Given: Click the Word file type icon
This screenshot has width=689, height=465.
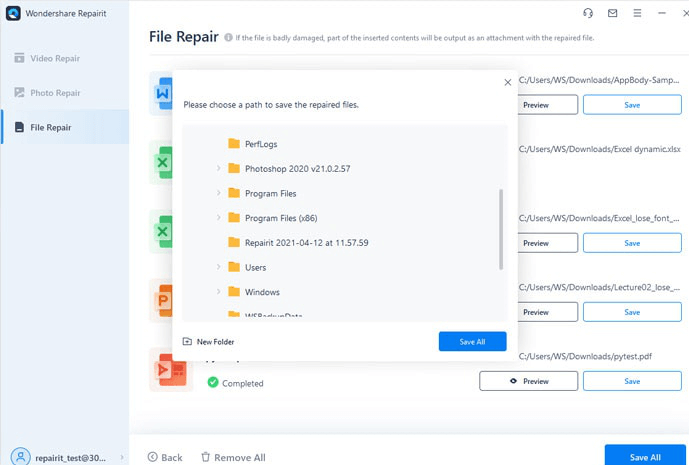Looking at the screenshot, I should pos(161,93).
